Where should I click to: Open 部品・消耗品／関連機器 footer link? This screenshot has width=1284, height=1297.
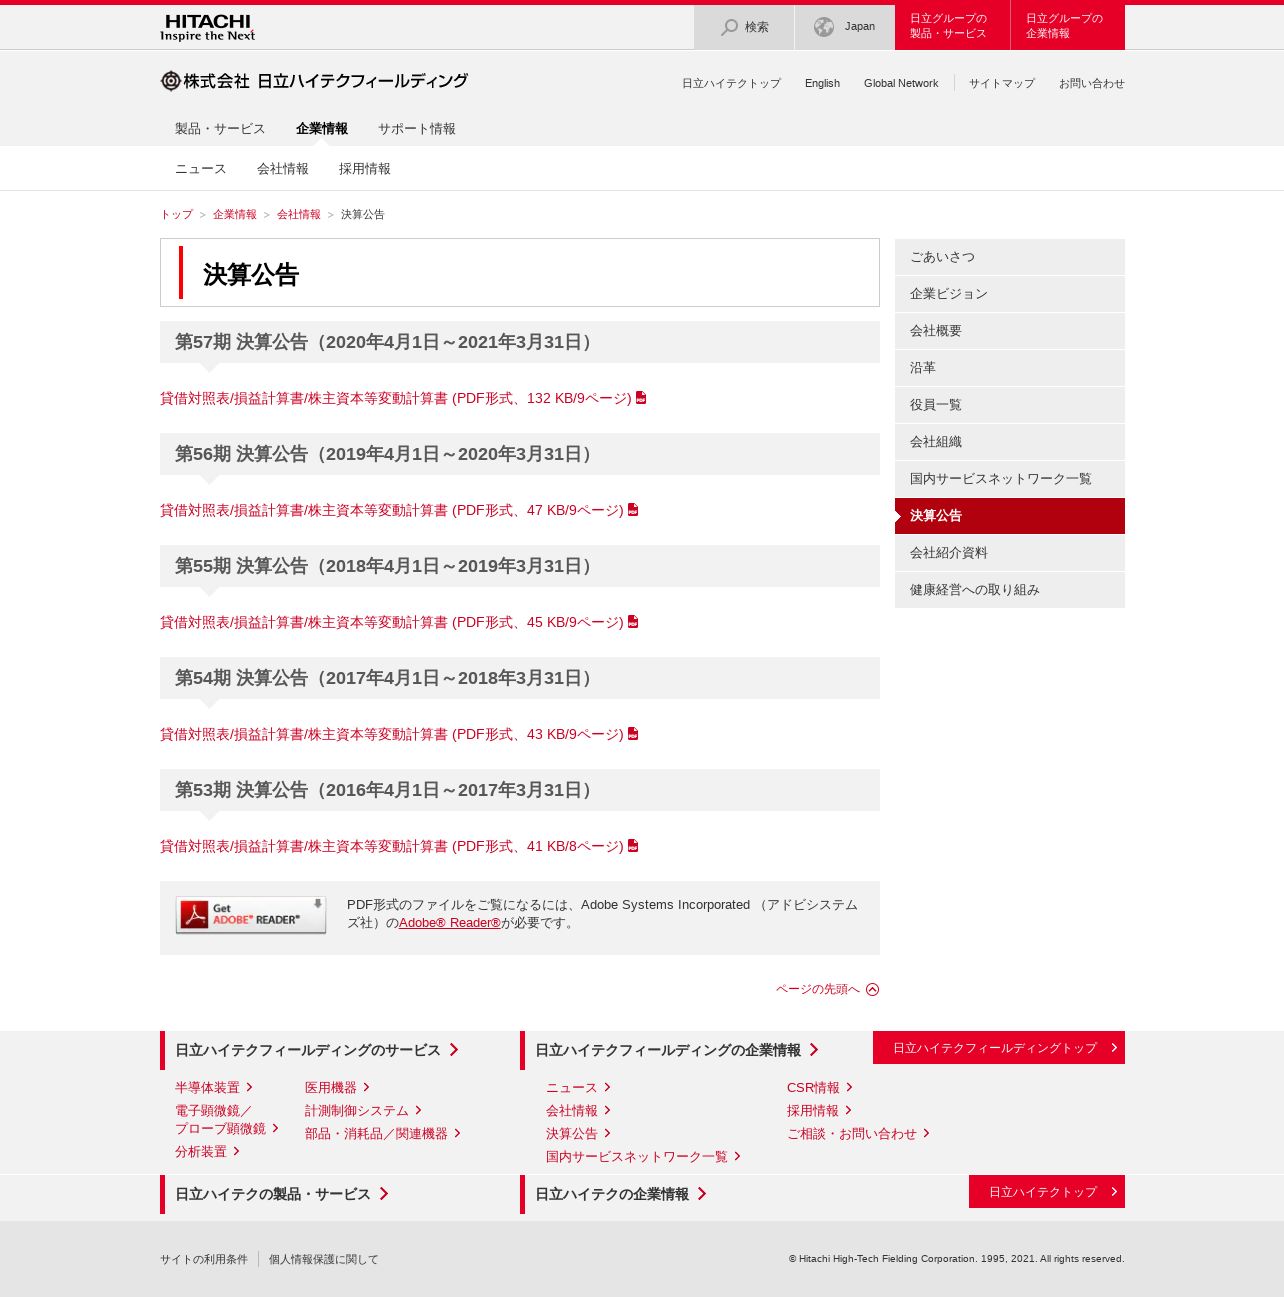pos(383,1133)
